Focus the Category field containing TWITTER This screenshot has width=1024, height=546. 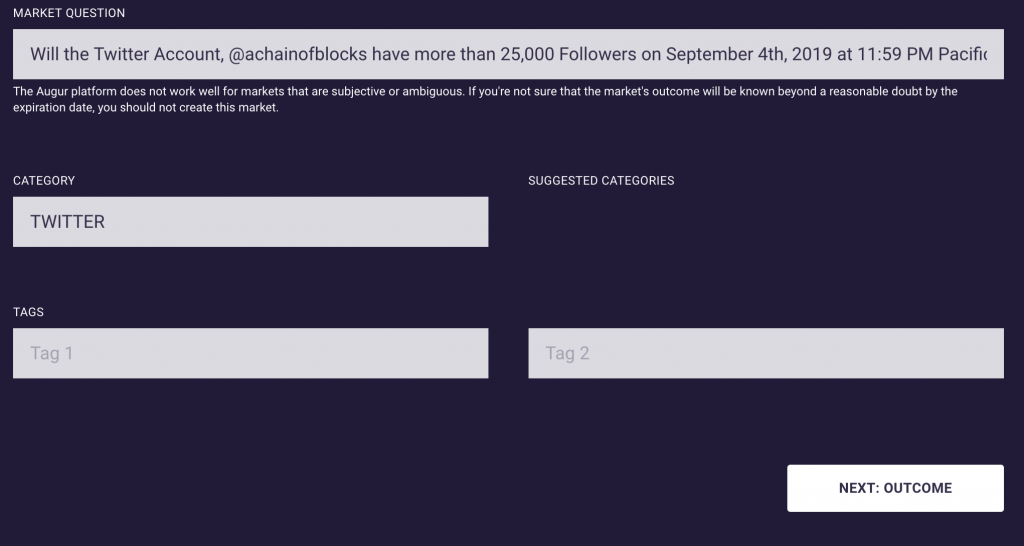pyautogui.click(x=251, y=222)
